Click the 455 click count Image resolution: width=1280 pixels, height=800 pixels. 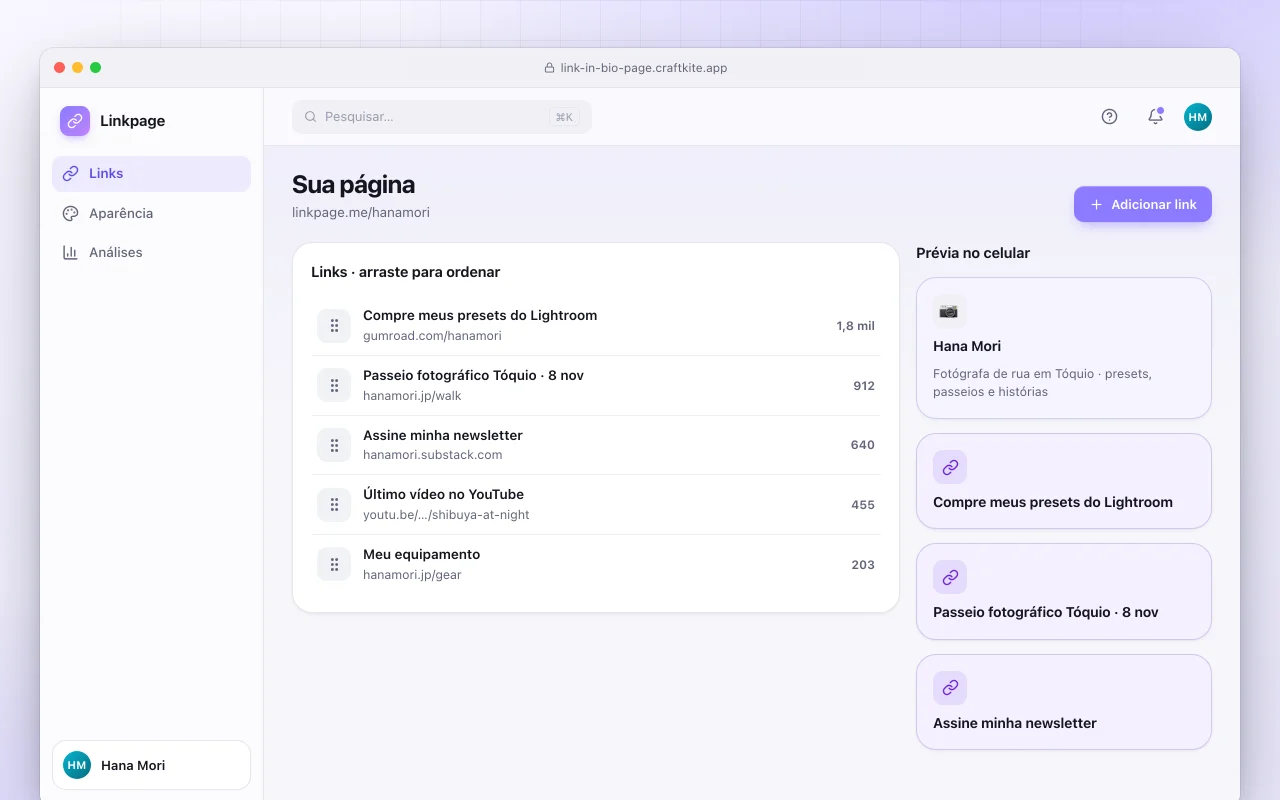pyautogui.click(x=863, y=505)
